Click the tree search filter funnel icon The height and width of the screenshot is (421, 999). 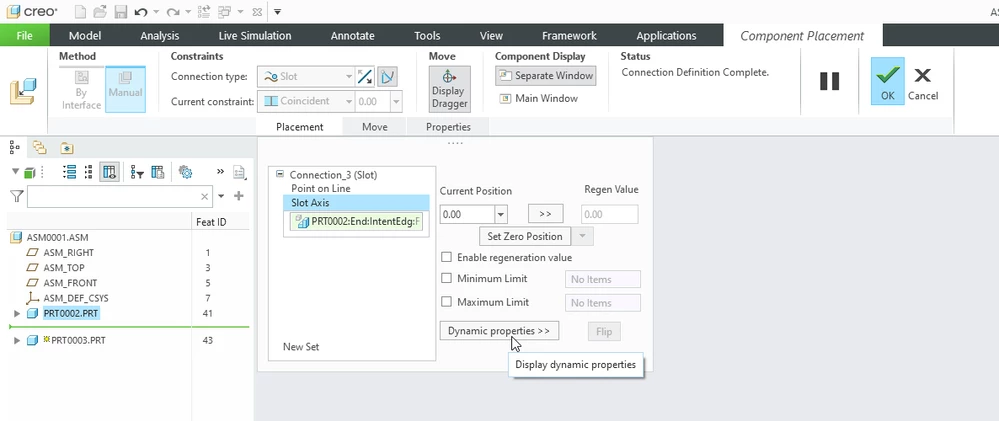[x=17, y=196]
